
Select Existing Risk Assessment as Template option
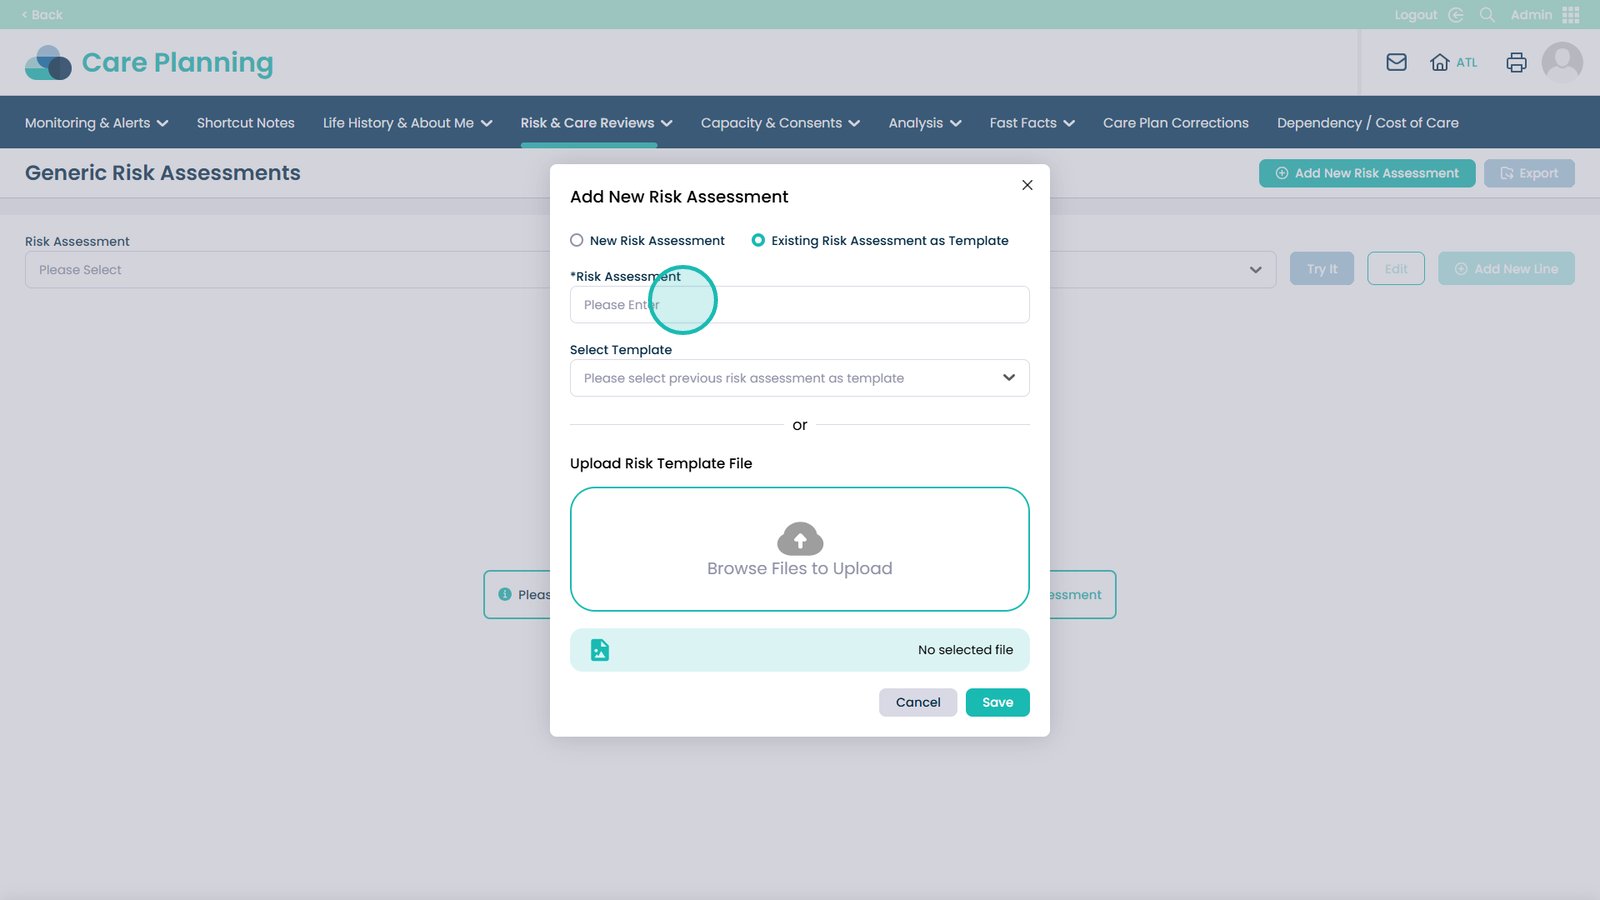pyautogui.click(x=758, y=241)
